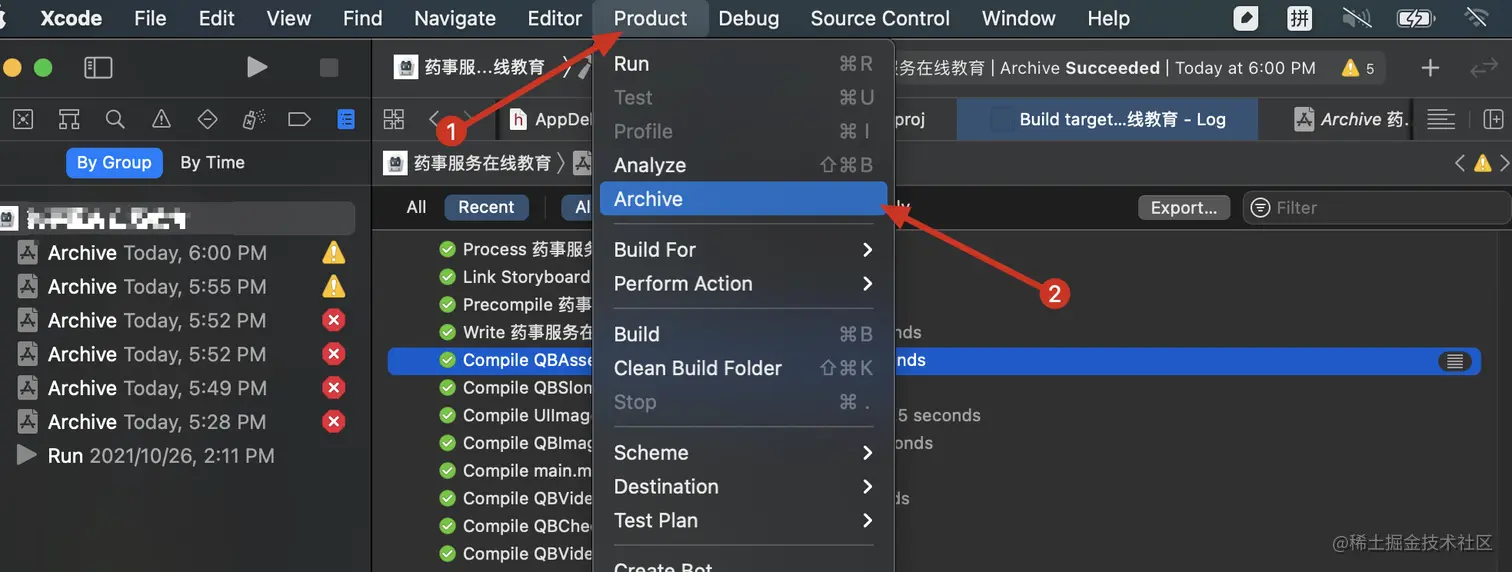The height and width of the screenshot is (572, 1512).
Task: Select the Report navigator icon
Action: click(x=345, y=120)
